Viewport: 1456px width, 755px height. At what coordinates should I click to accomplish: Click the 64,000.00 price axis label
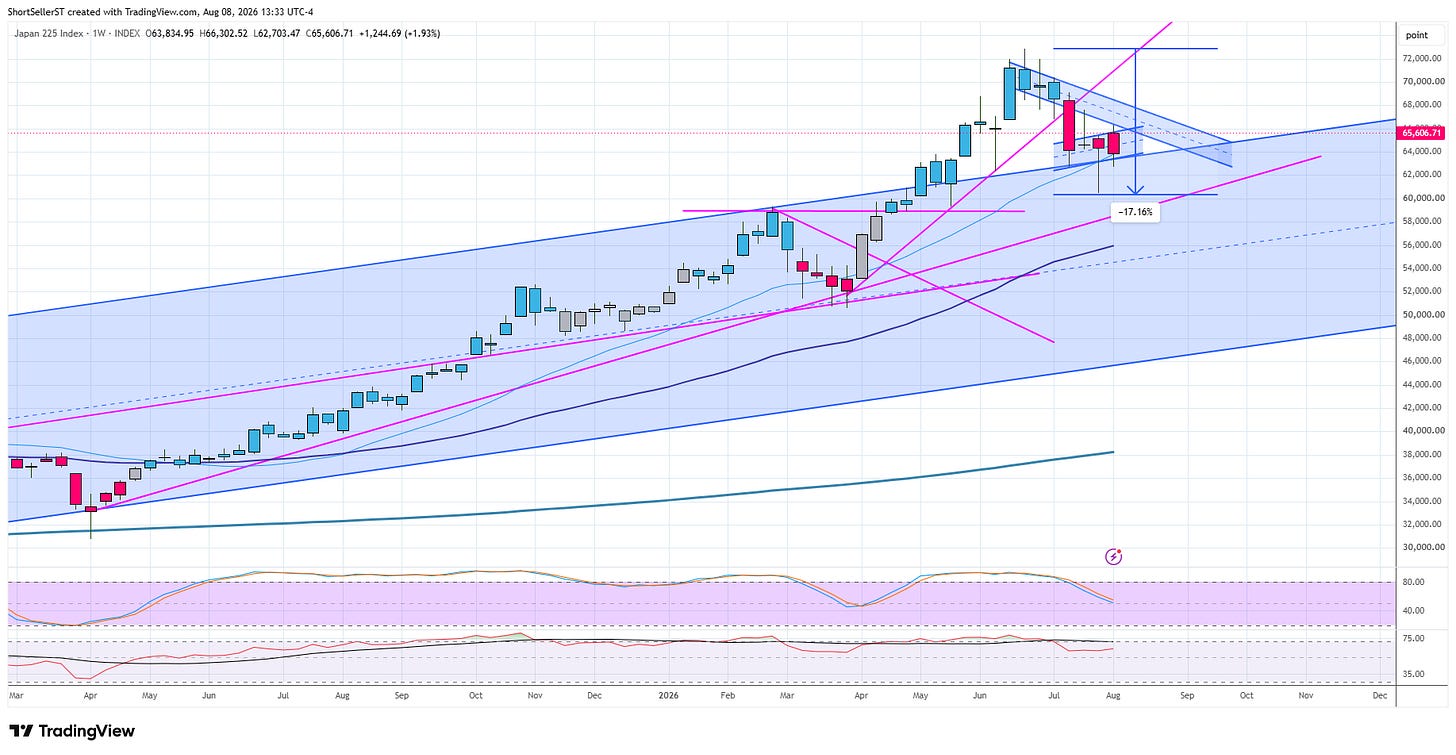[x=1421, y=151]
